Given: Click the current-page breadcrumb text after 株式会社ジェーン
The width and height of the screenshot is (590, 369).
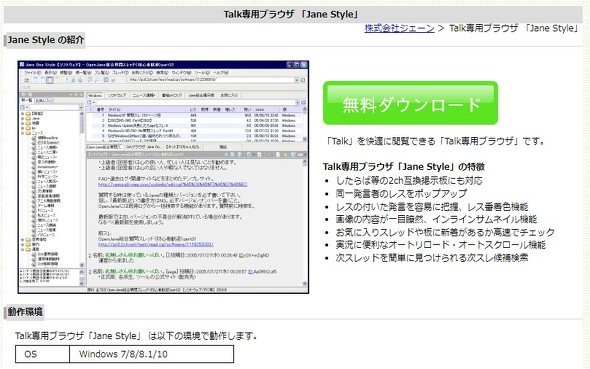Looking at the screenshot, I should click(x=514, y=28).
